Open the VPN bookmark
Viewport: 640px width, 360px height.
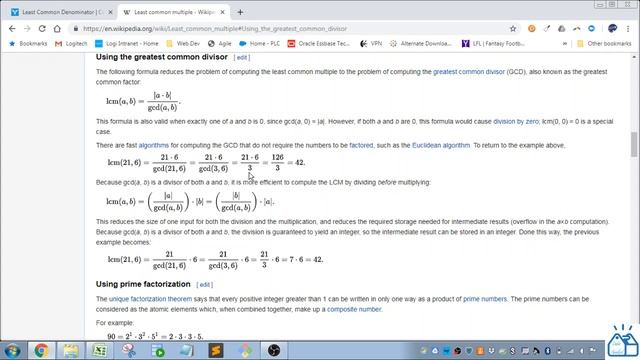(371, 44)
